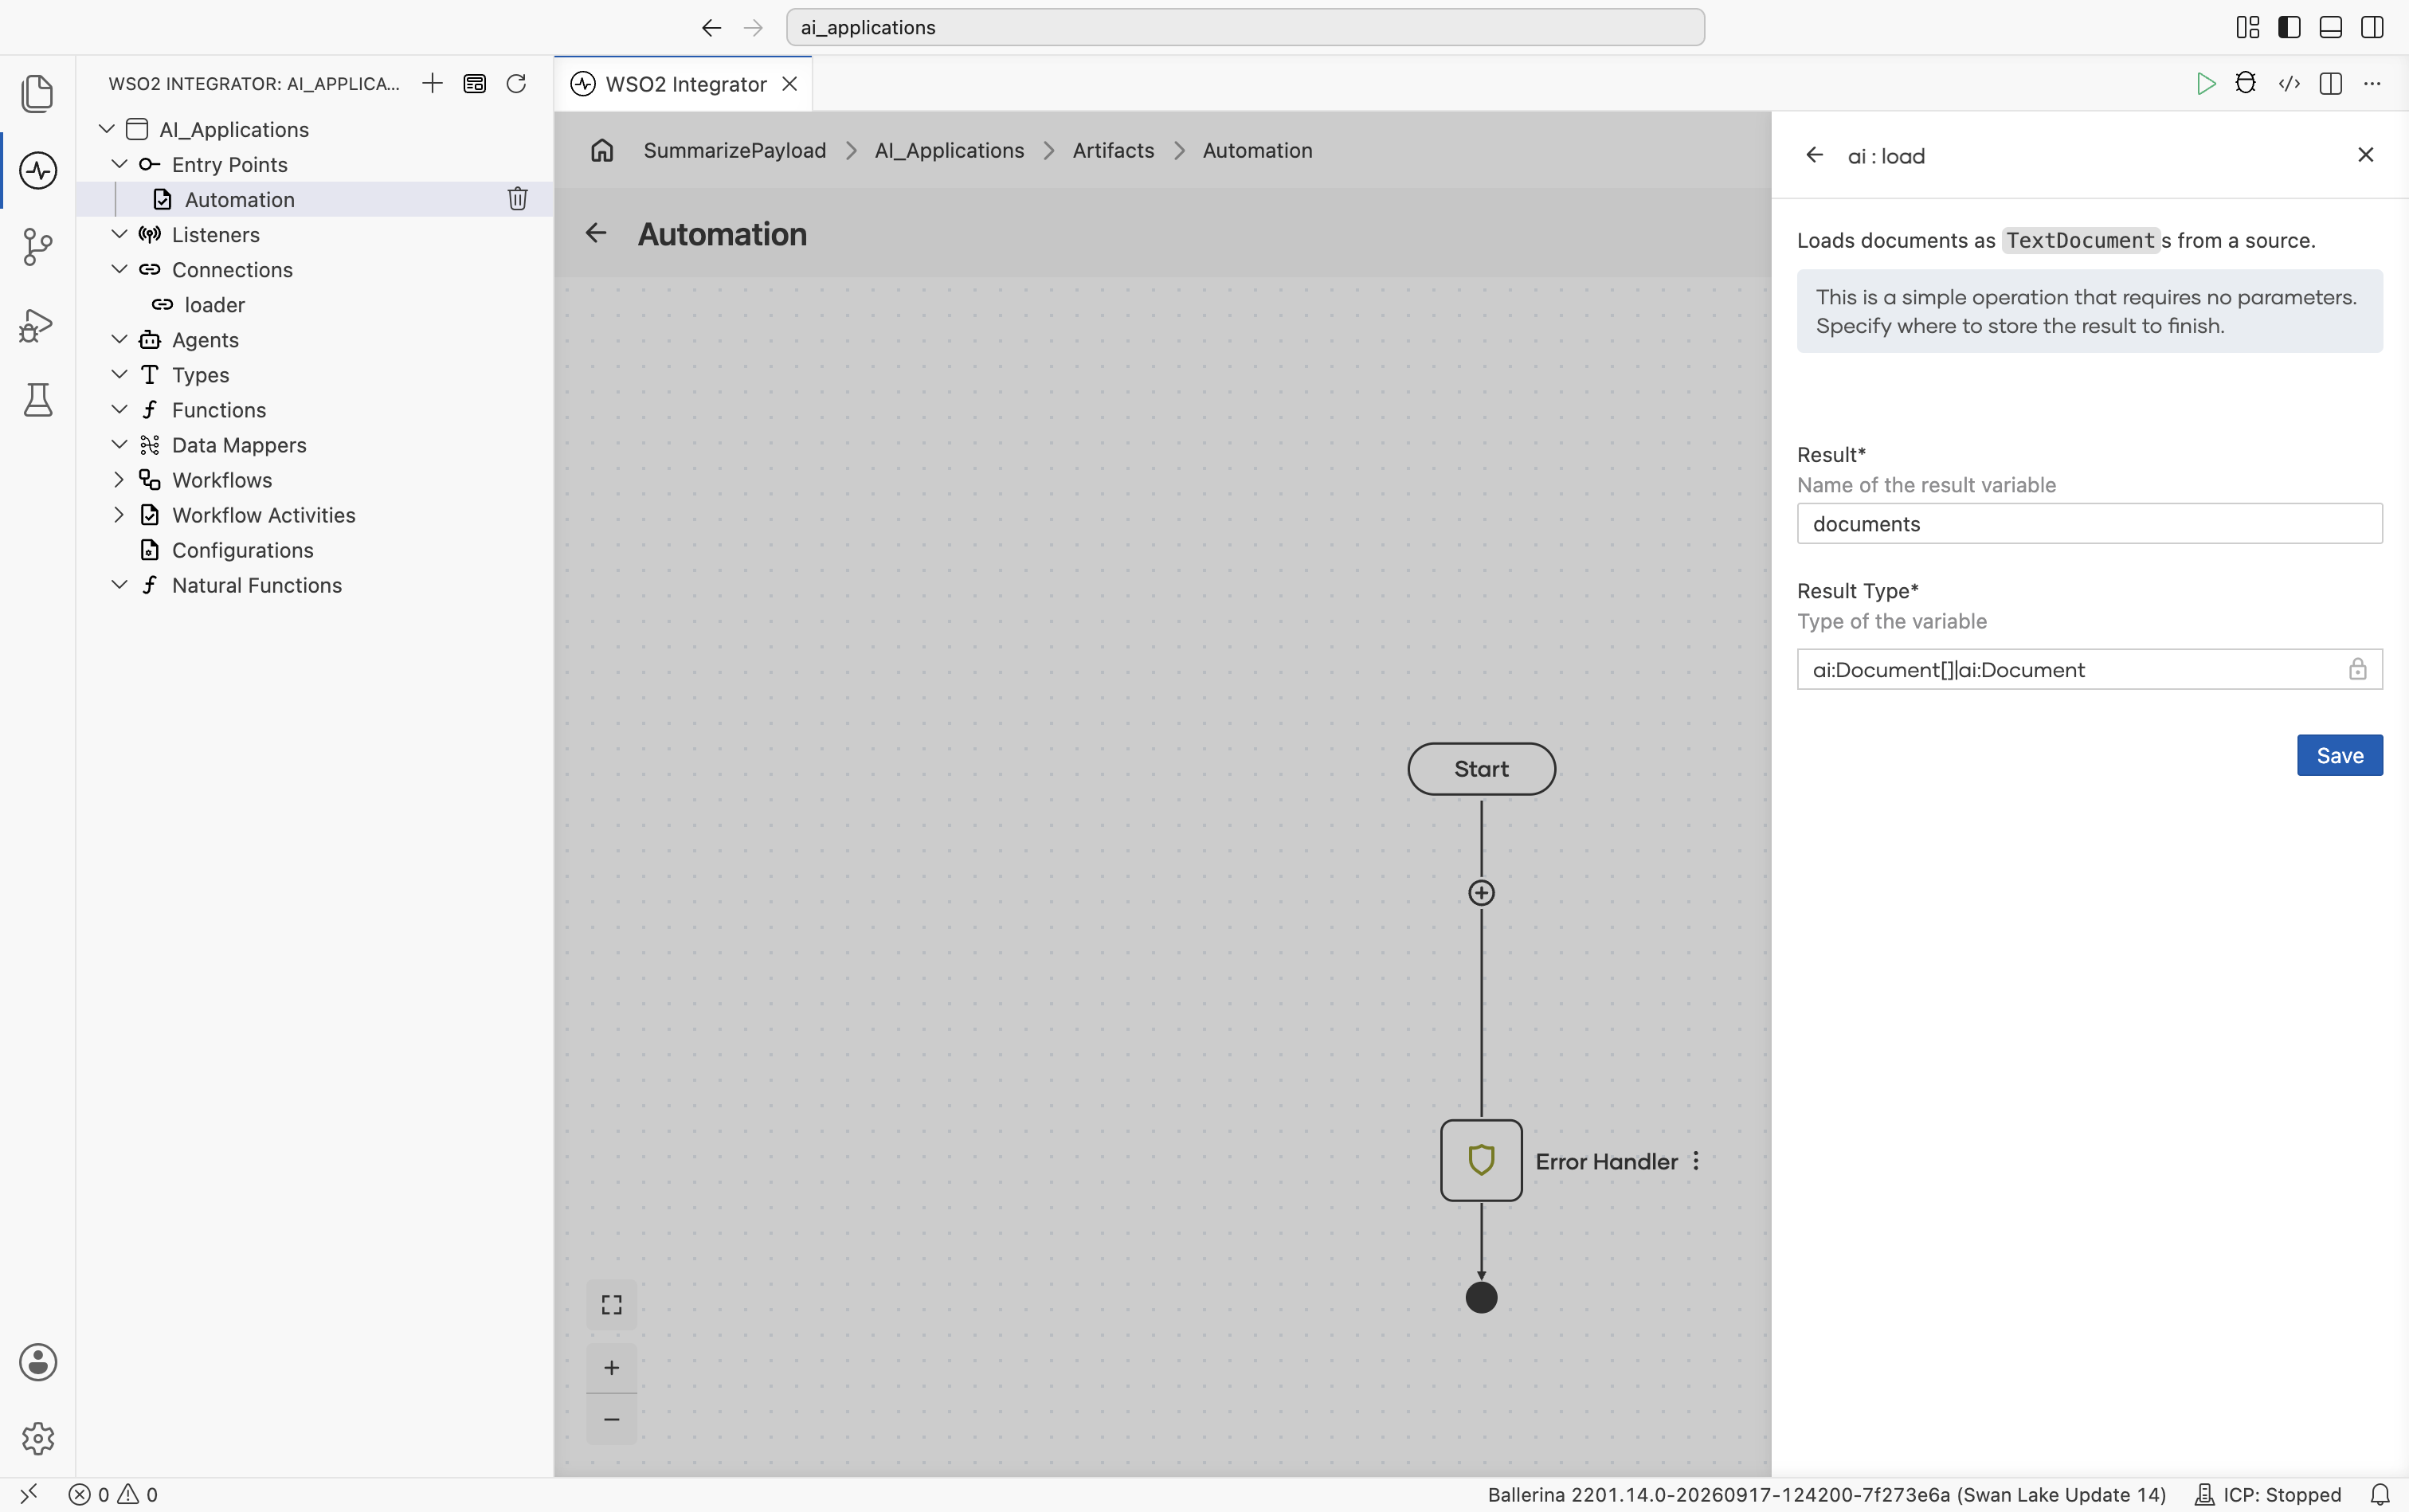Open notifications bell in status bar
The height and width of the screenshot is (1512, 2409).
2380,1494
